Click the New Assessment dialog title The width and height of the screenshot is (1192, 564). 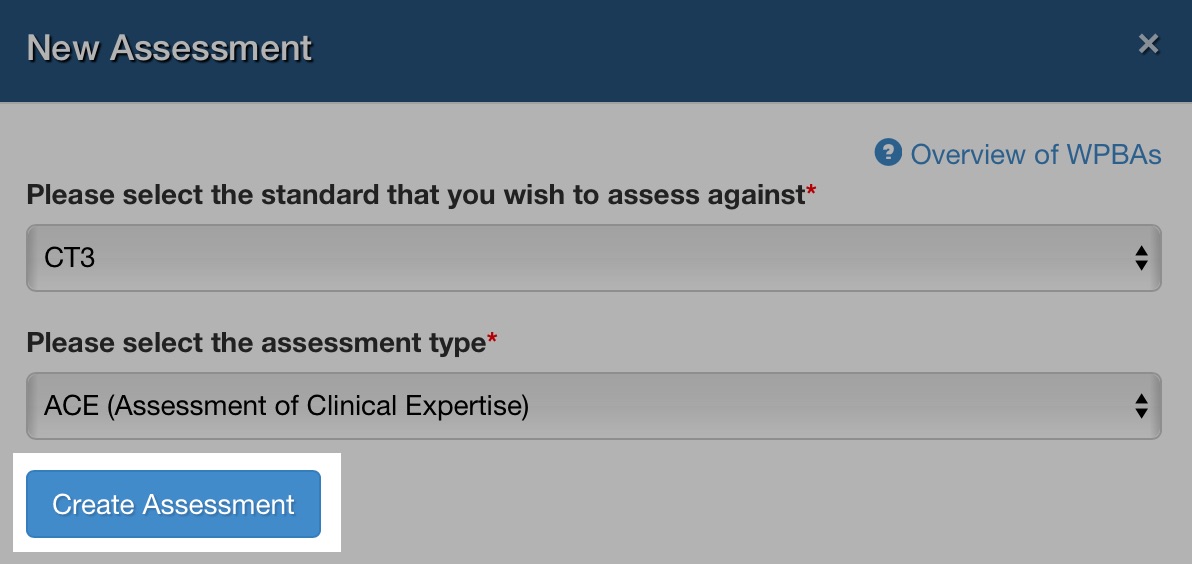(x=169, y=48)
